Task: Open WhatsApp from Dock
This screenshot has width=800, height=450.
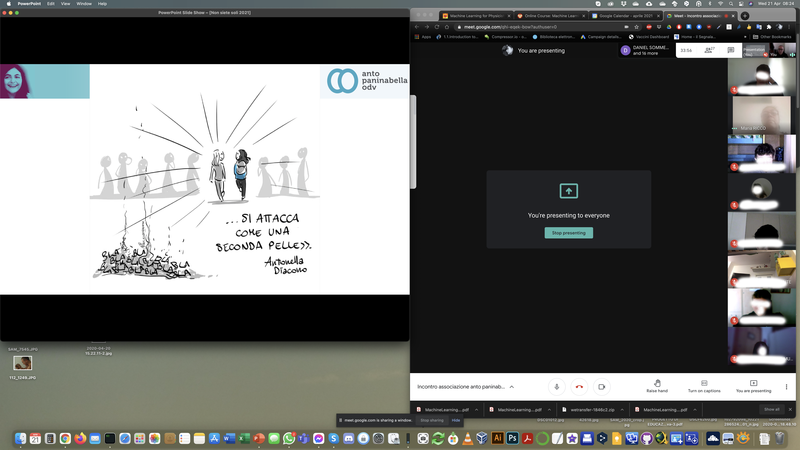Action: pyautogui.click(x=289, y=438)
